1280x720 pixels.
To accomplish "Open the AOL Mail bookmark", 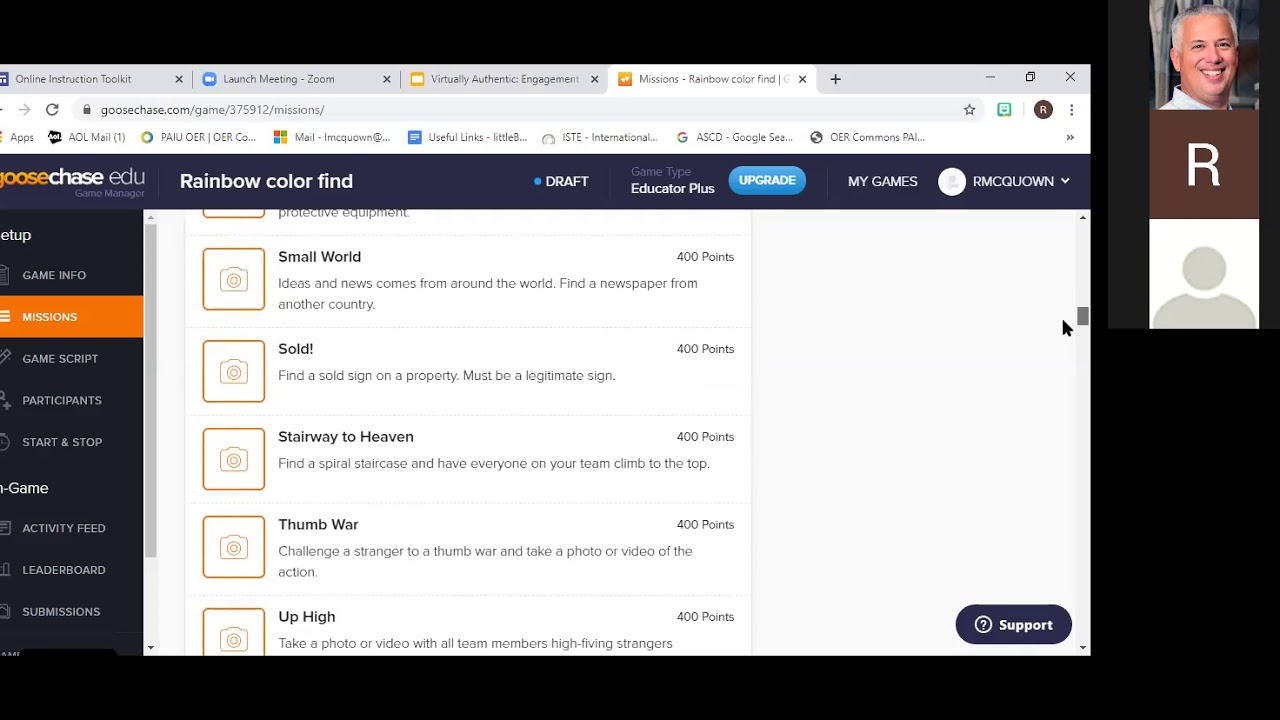I will click(x=87, y=137).
